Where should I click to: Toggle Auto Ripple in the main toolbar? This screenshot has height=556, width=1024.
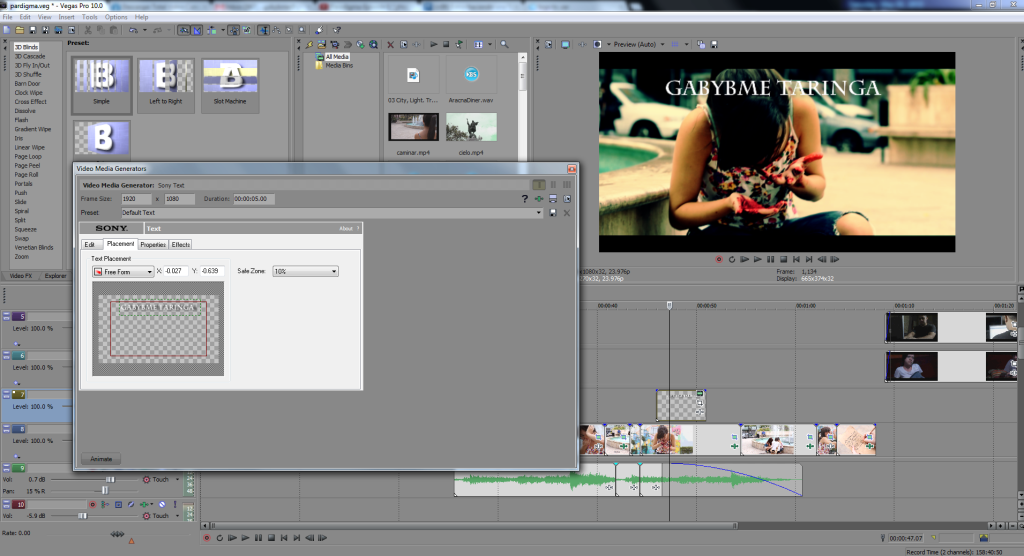point(211,30)
